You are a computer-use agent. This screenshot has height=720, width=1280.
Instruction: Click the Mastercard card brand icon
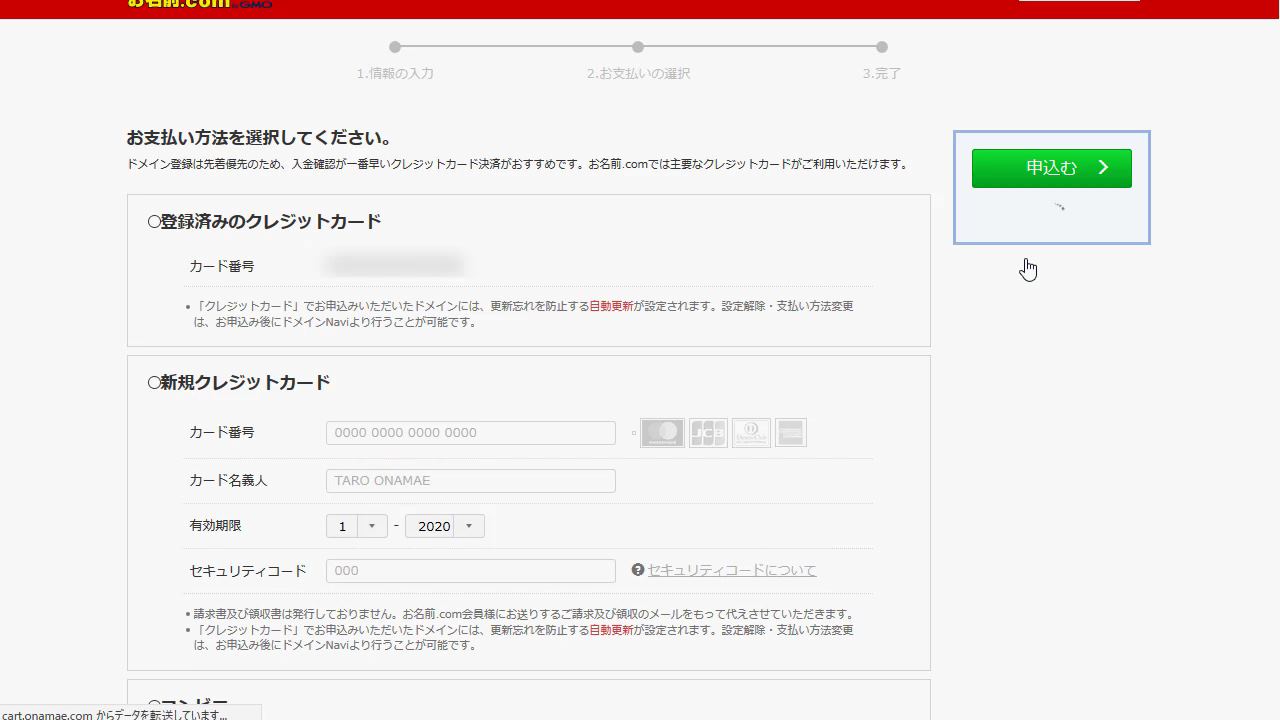pos(662,433)
